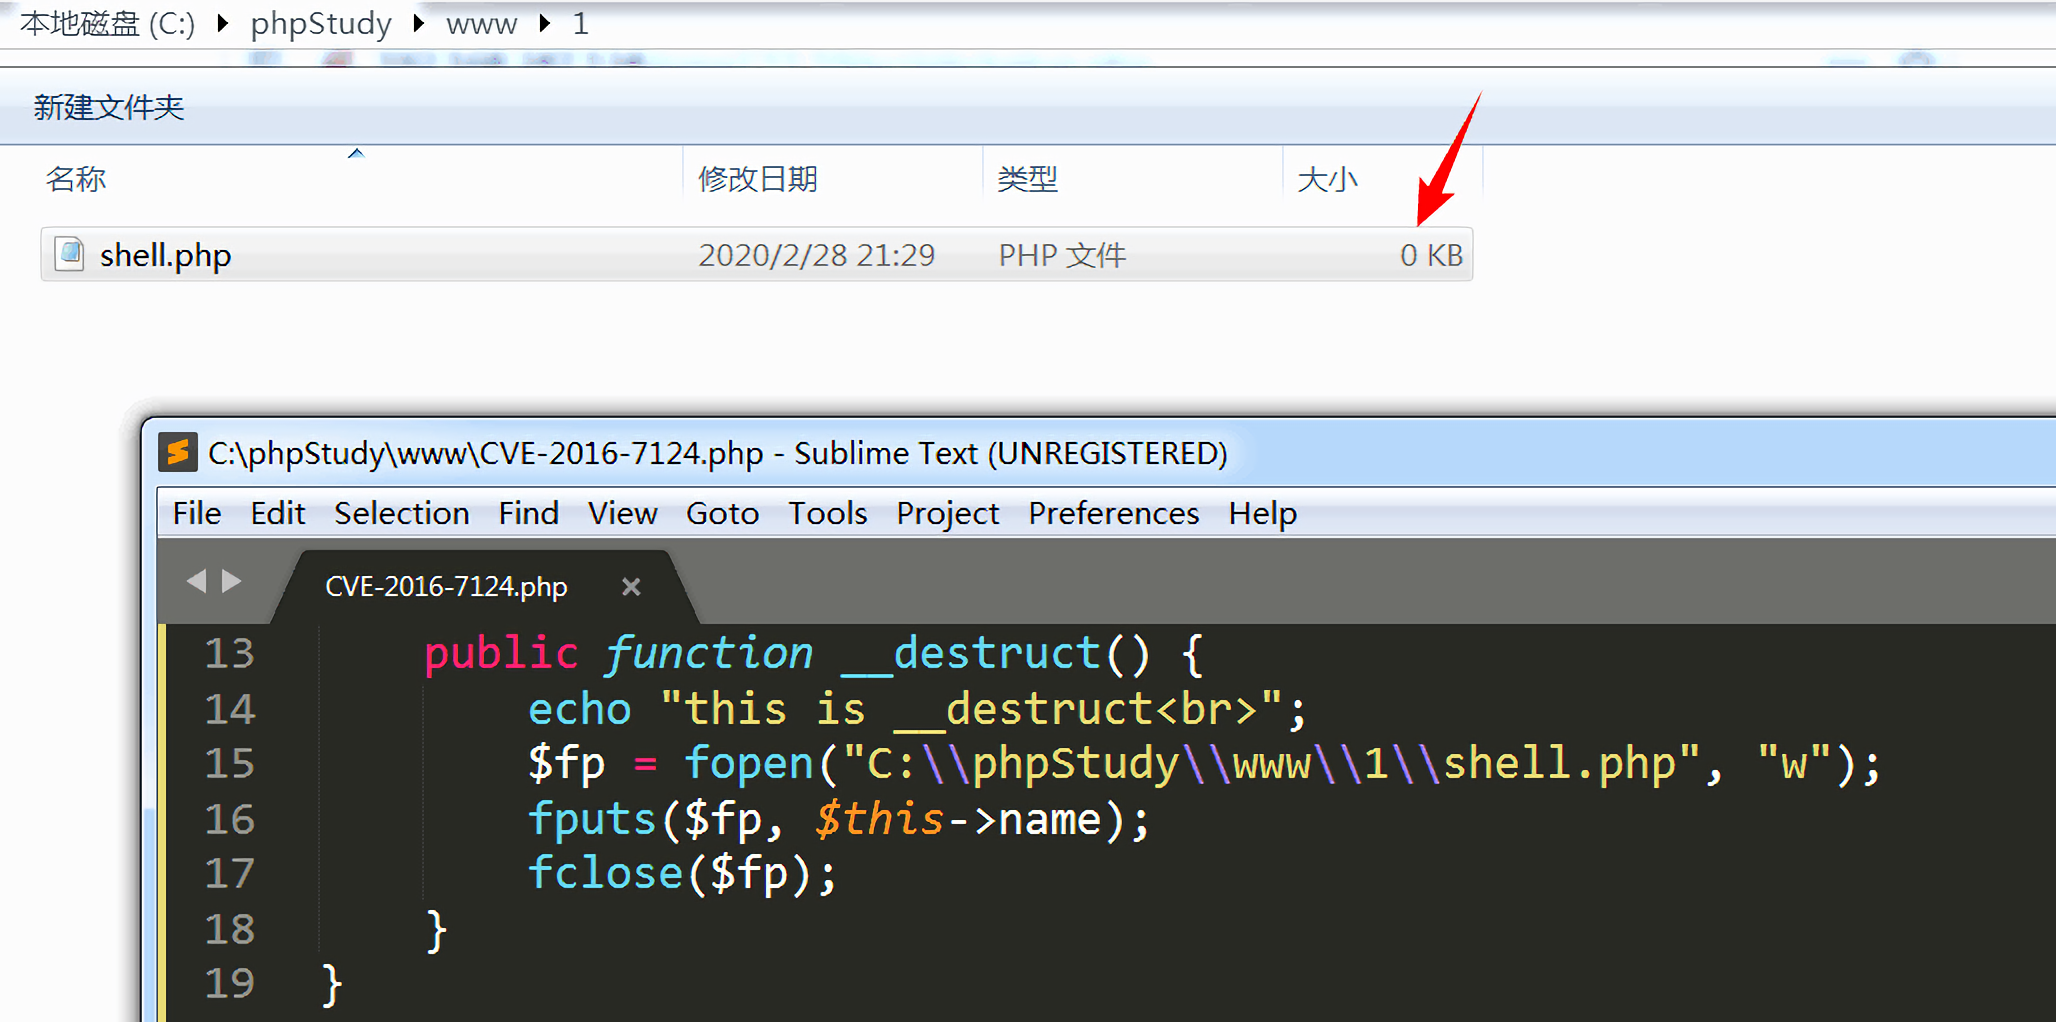The image size is (2056, 1022).
Task: Sort by the 名称 column header
Action: pos(75,179)
